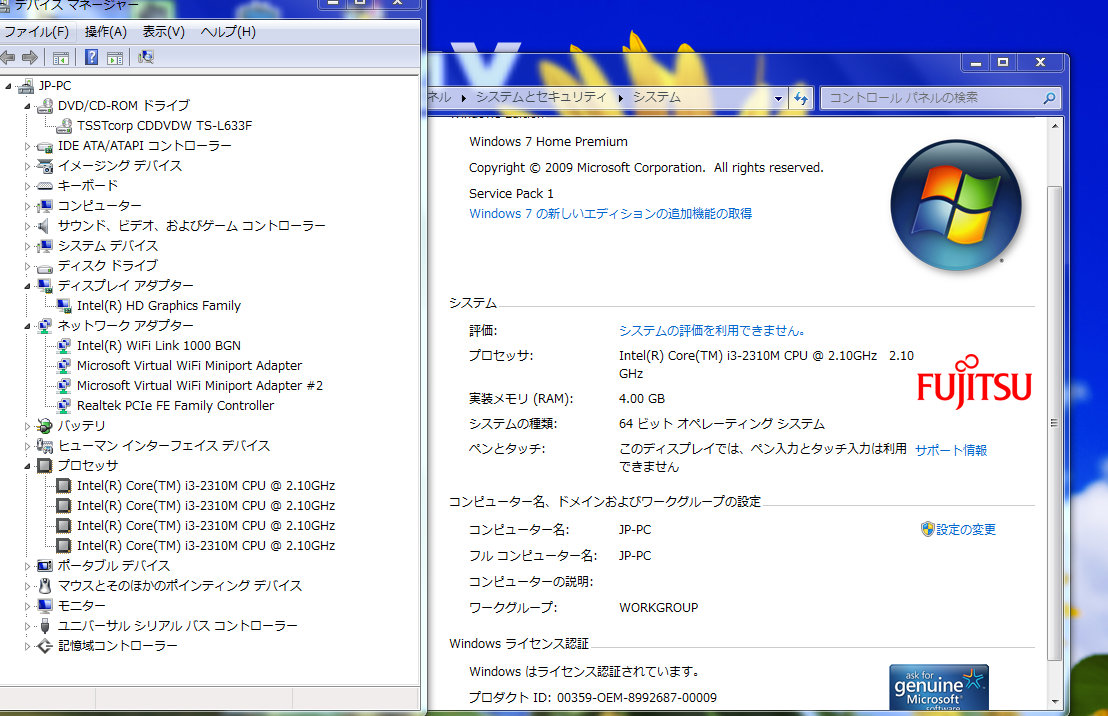Select Microsoft Virtual WiFi Miniport Adapter #2
1108x716 pixels.
199,386
